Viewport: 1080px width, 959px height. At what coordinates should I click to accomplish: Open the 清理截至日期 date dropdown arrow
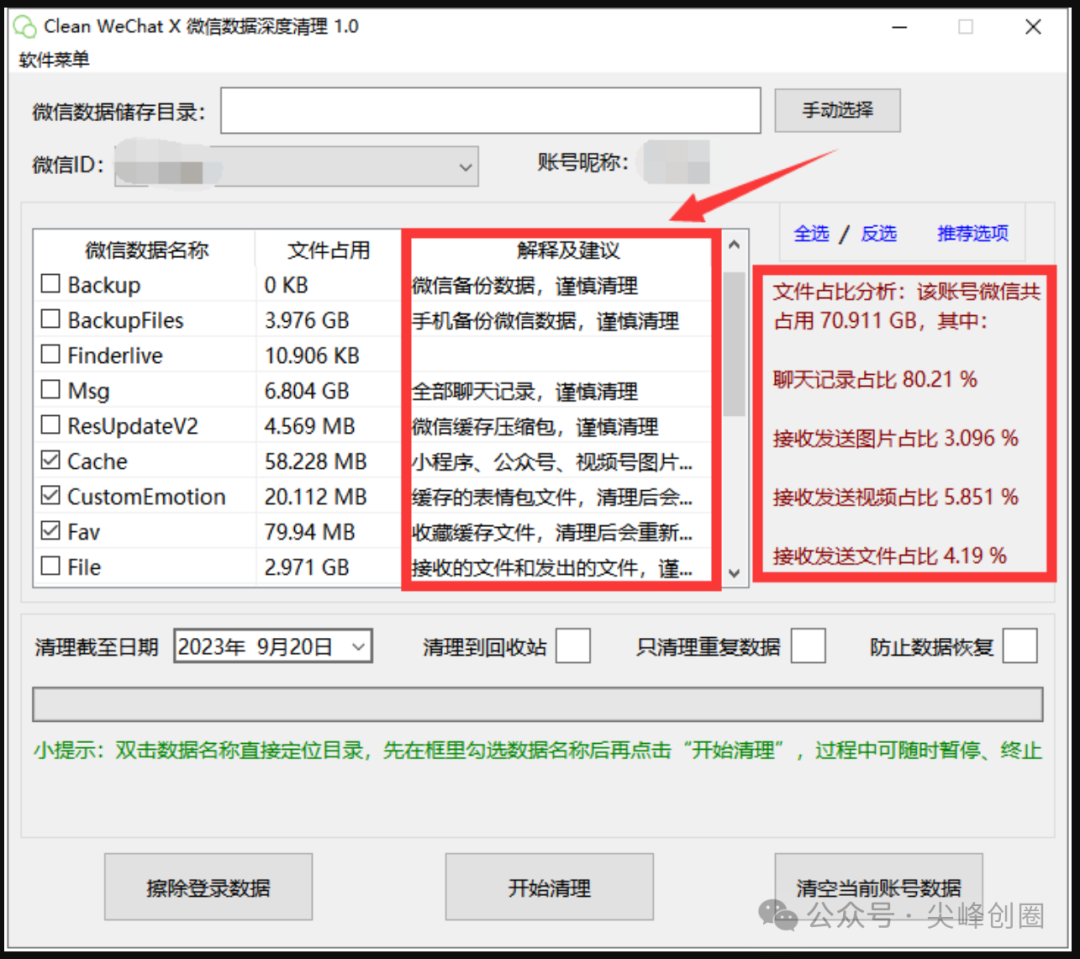click(358, 647)
